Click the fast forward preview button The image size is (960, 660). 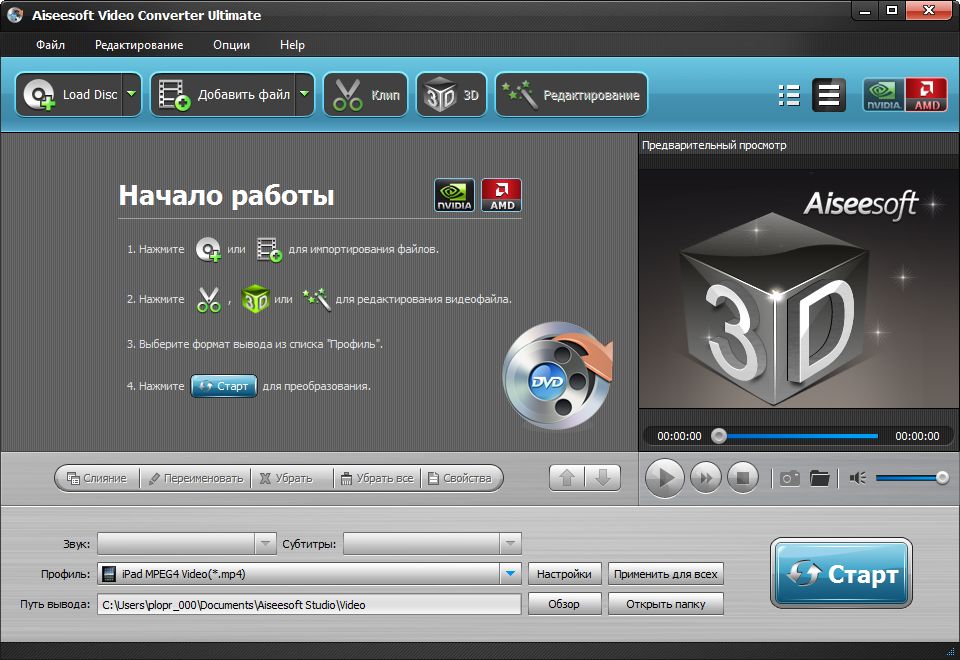[705, 478]
